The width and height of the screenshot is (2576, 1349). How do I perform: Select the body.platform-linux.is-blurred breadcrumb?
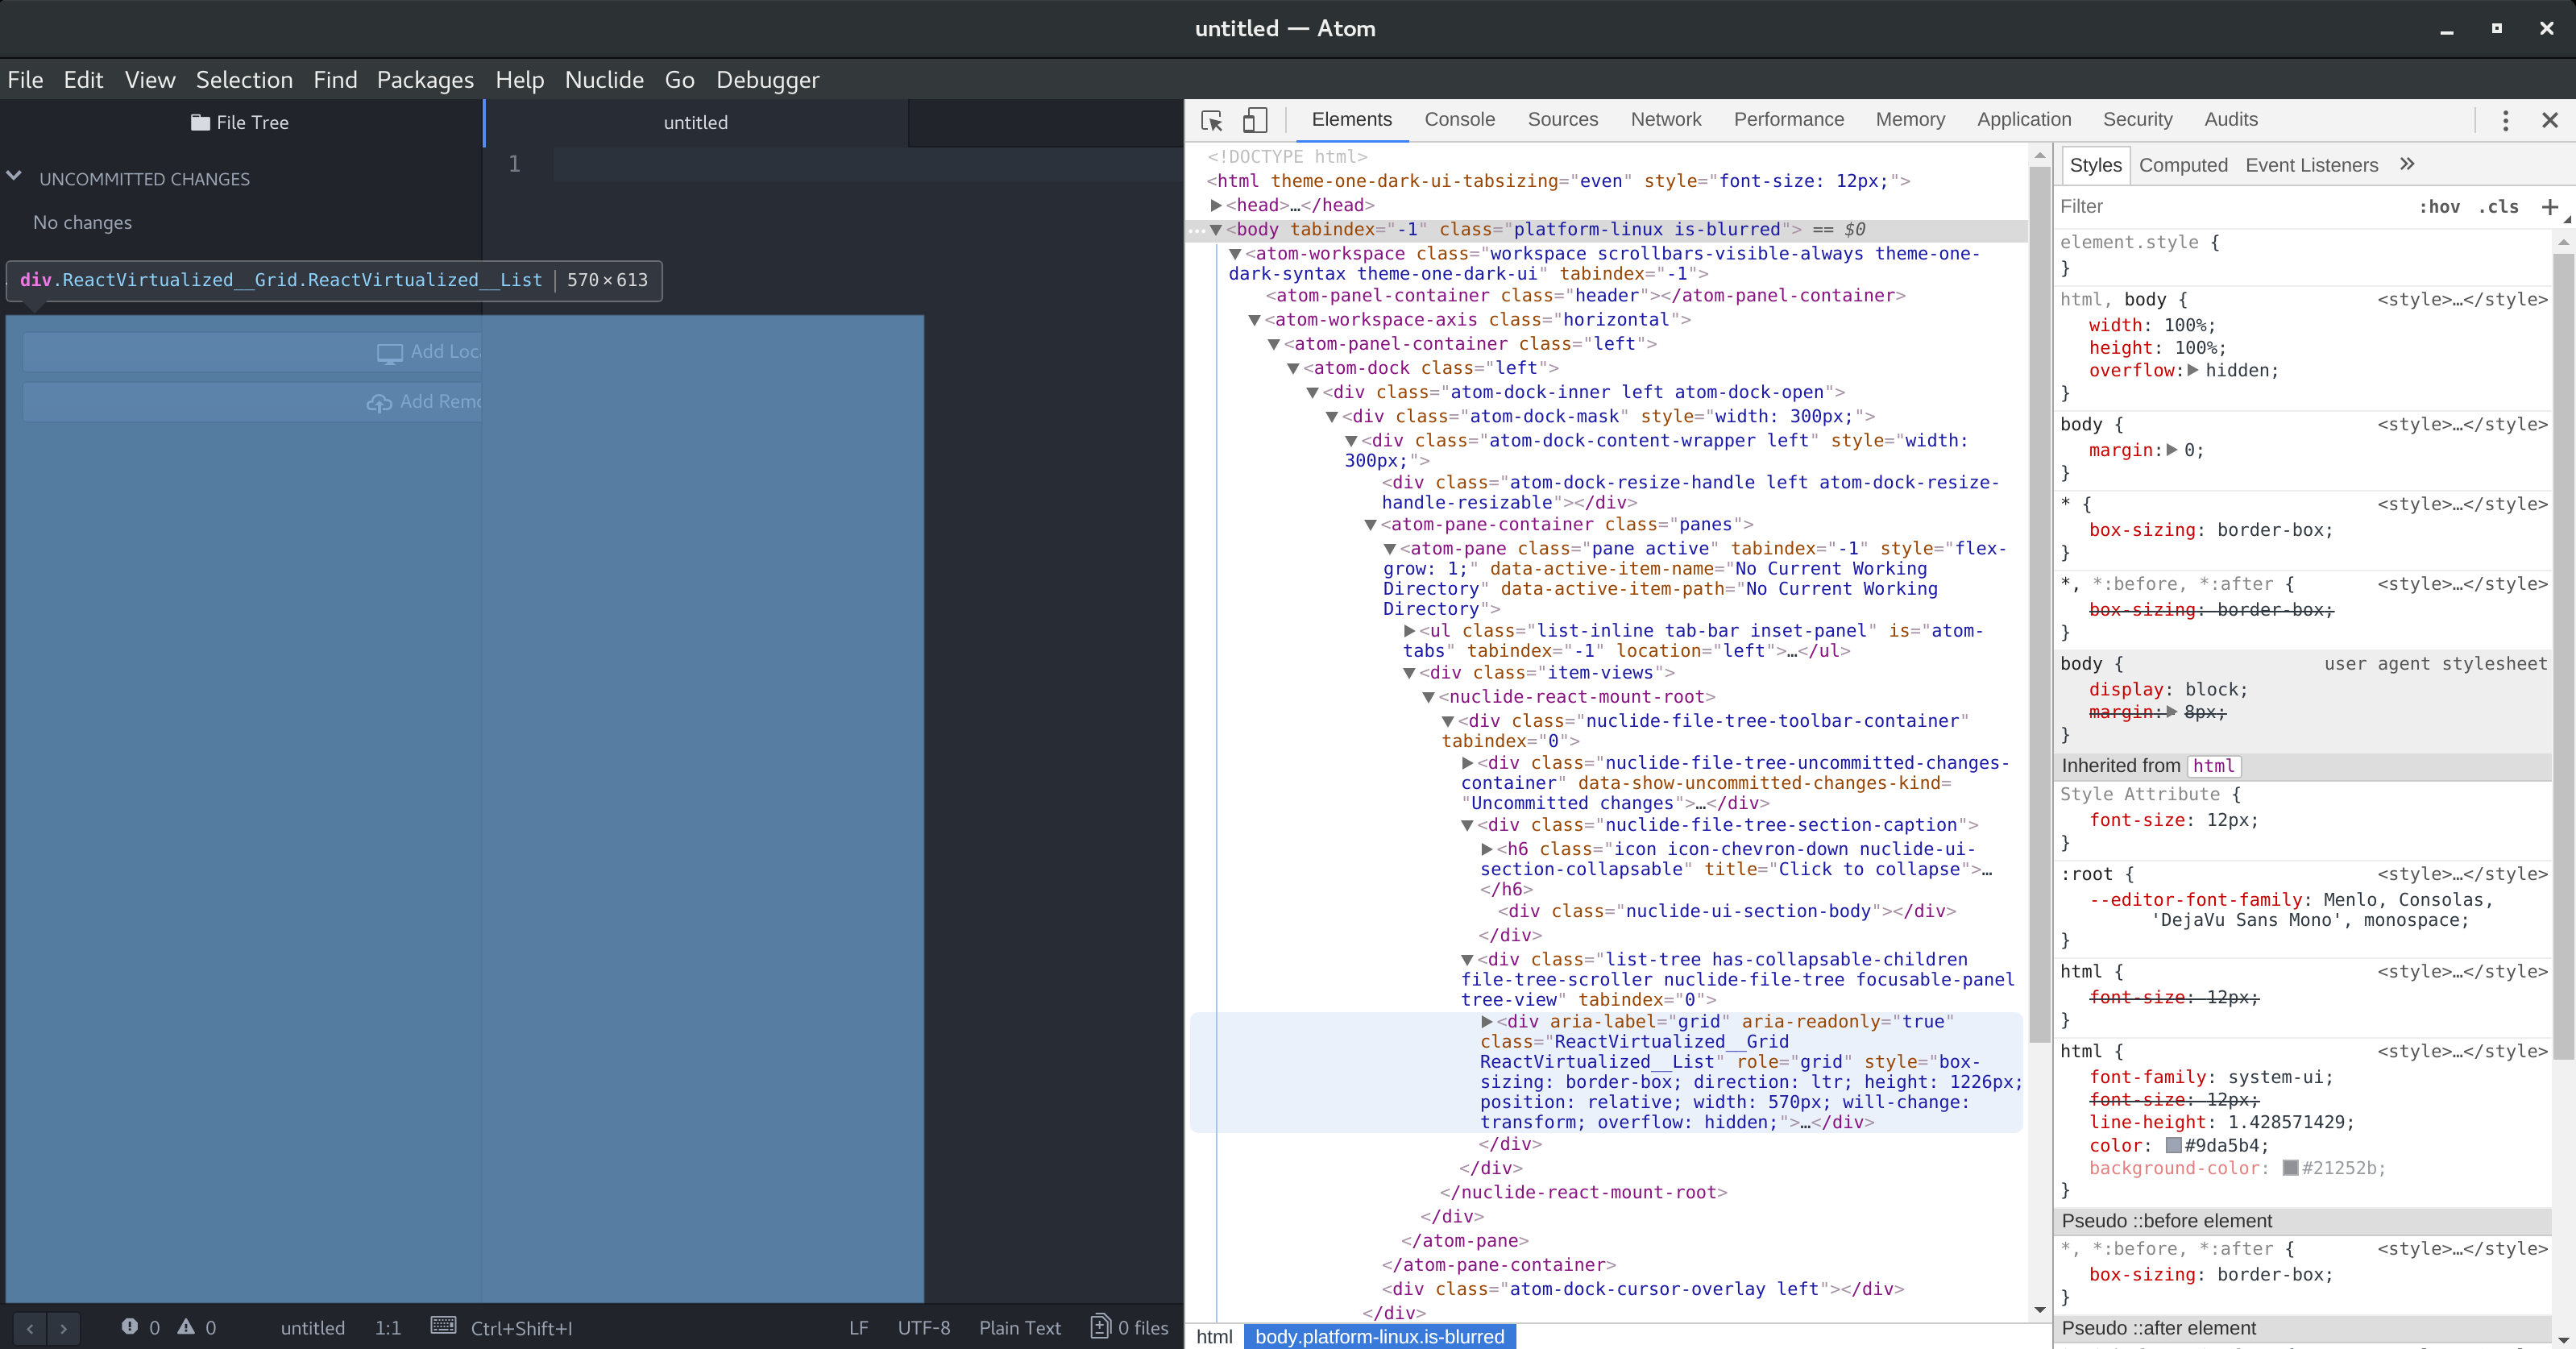[1380, 1336]
